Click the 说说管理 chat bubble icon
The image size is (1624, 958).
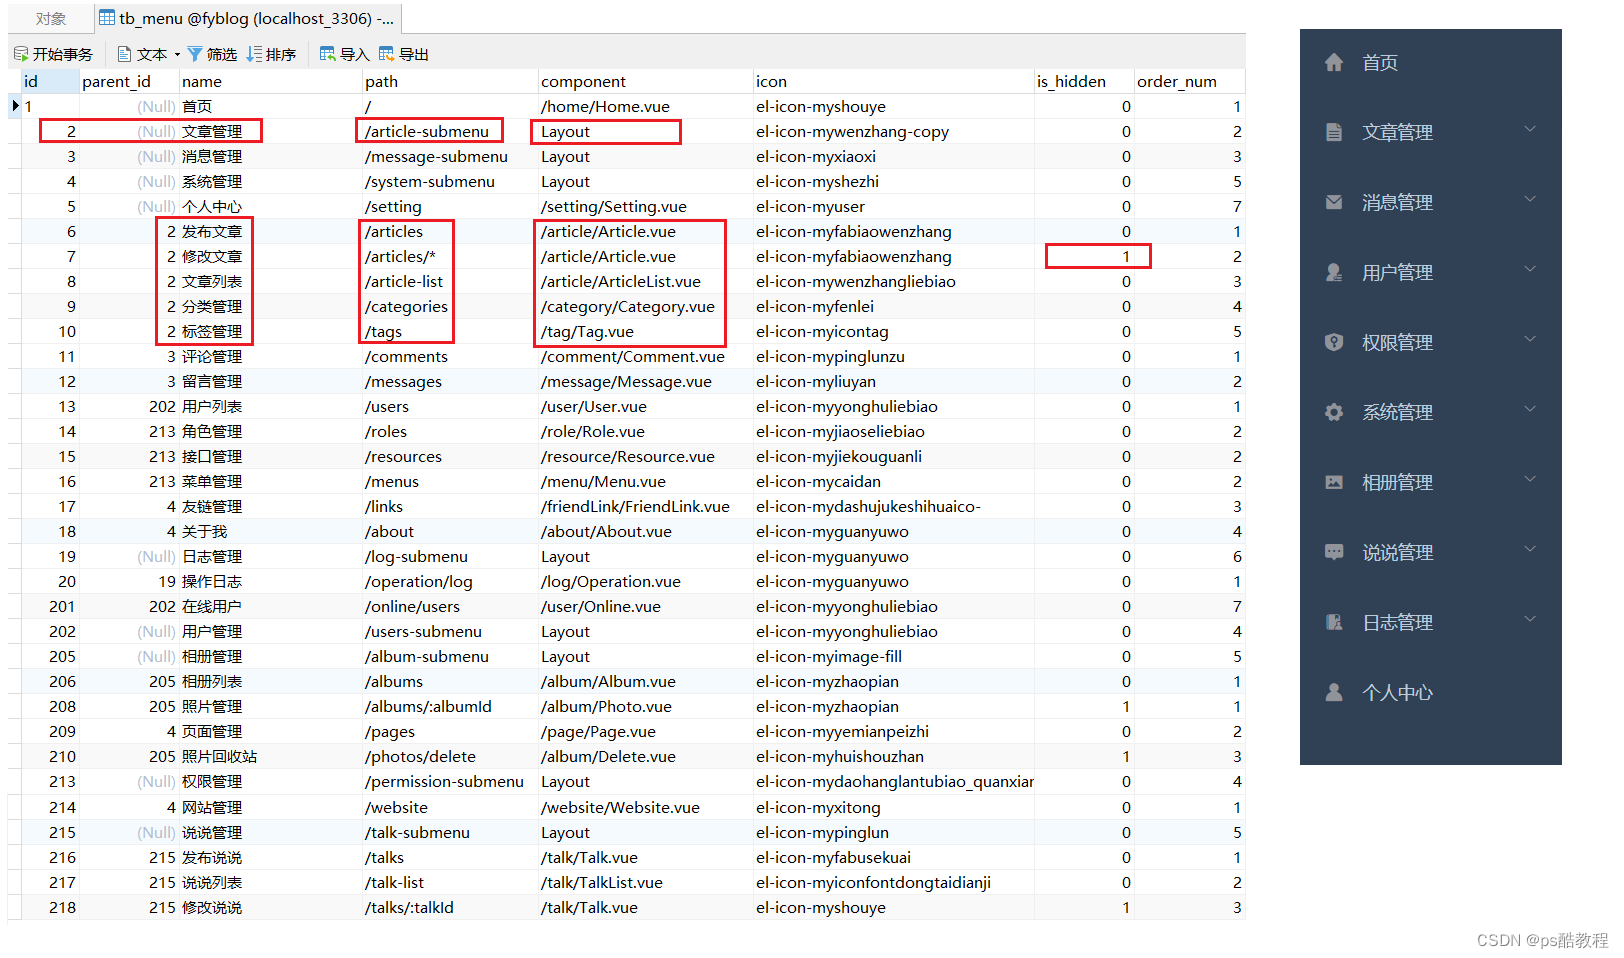tap(1334, 552)
